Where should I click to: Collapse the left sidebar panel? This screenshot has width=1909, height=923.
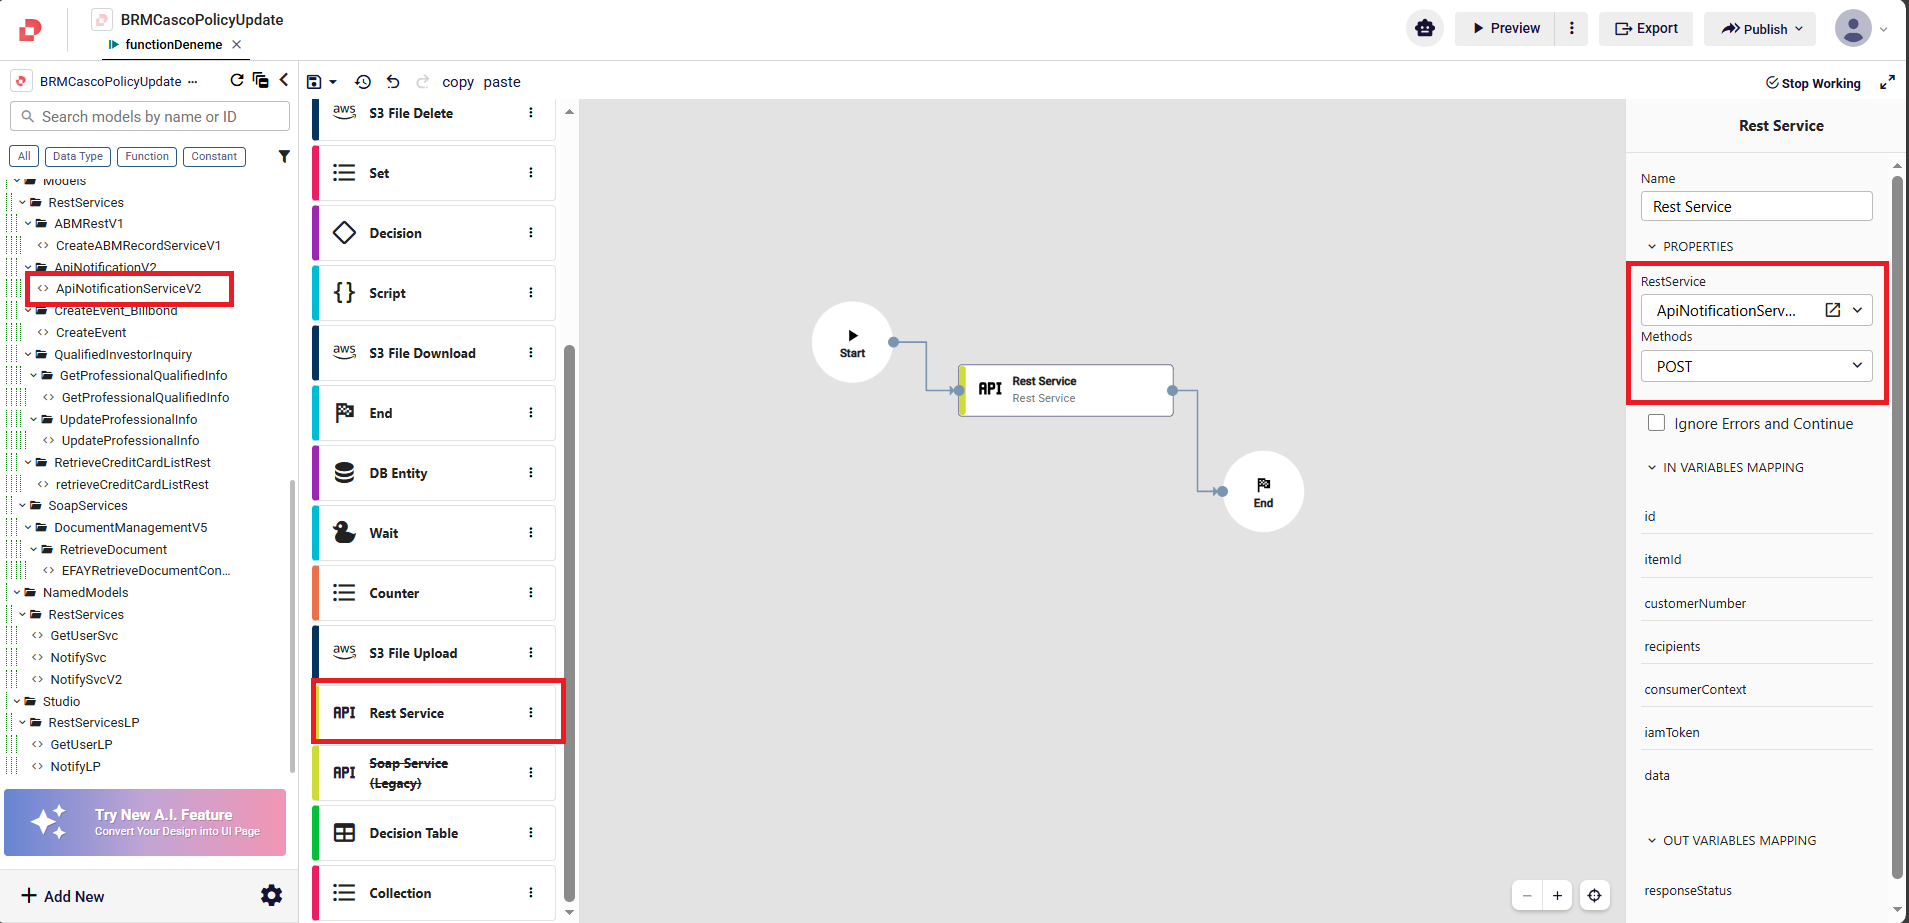tap(284, 80)
